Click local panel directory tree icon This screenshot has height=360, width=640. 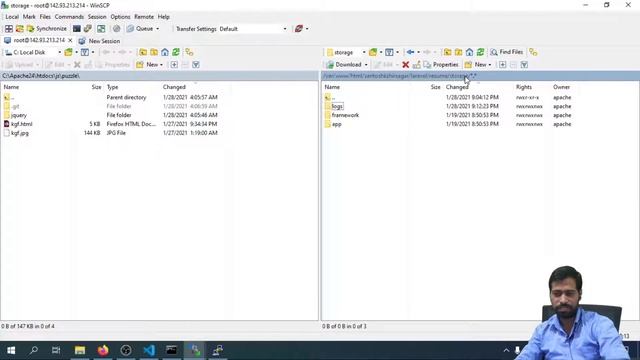pos(189,52)
